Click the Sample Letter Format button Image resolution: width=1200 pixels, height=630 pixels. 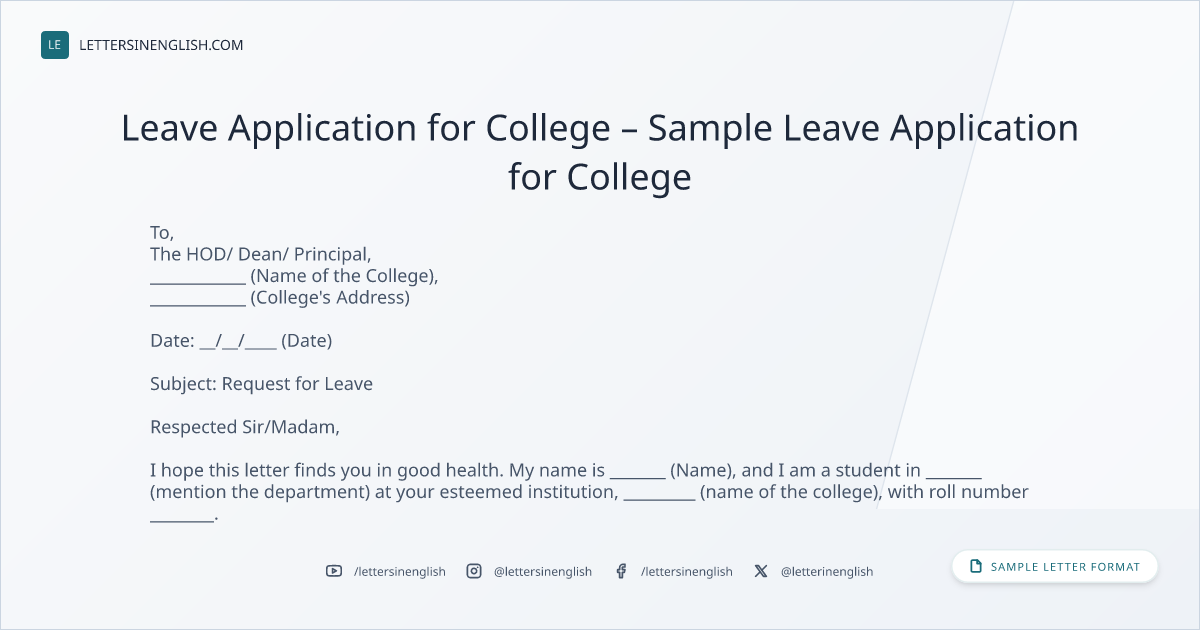(1055, 567)
